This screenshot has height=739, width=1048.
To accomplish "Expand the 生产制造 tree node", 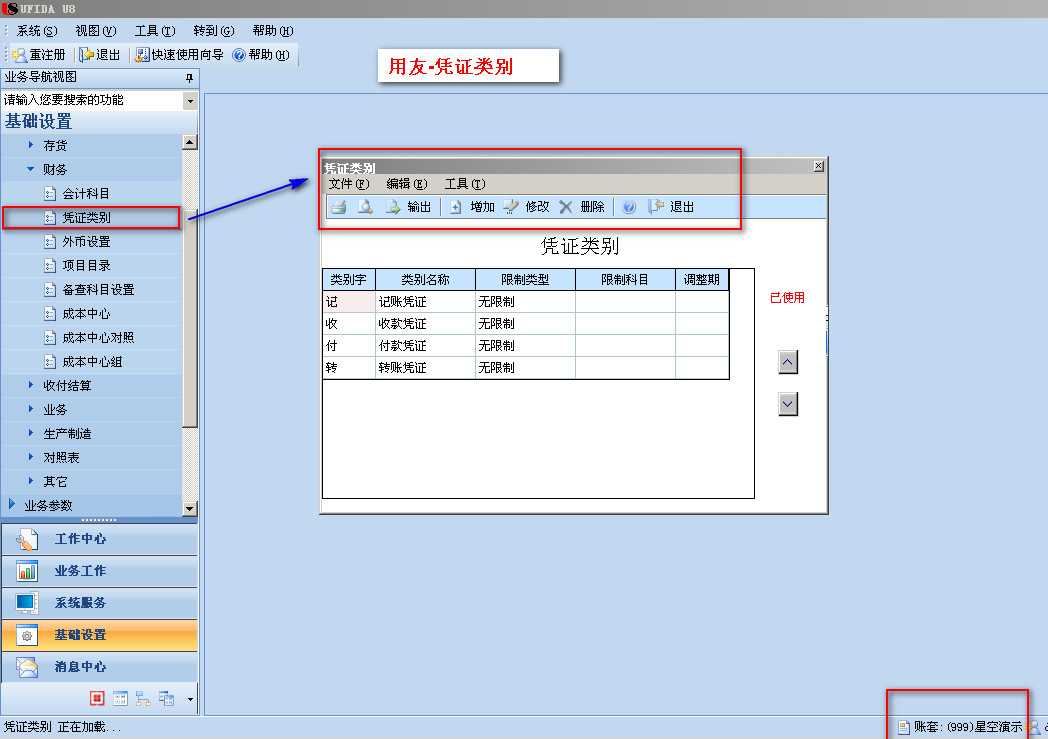I will [31, 433].
